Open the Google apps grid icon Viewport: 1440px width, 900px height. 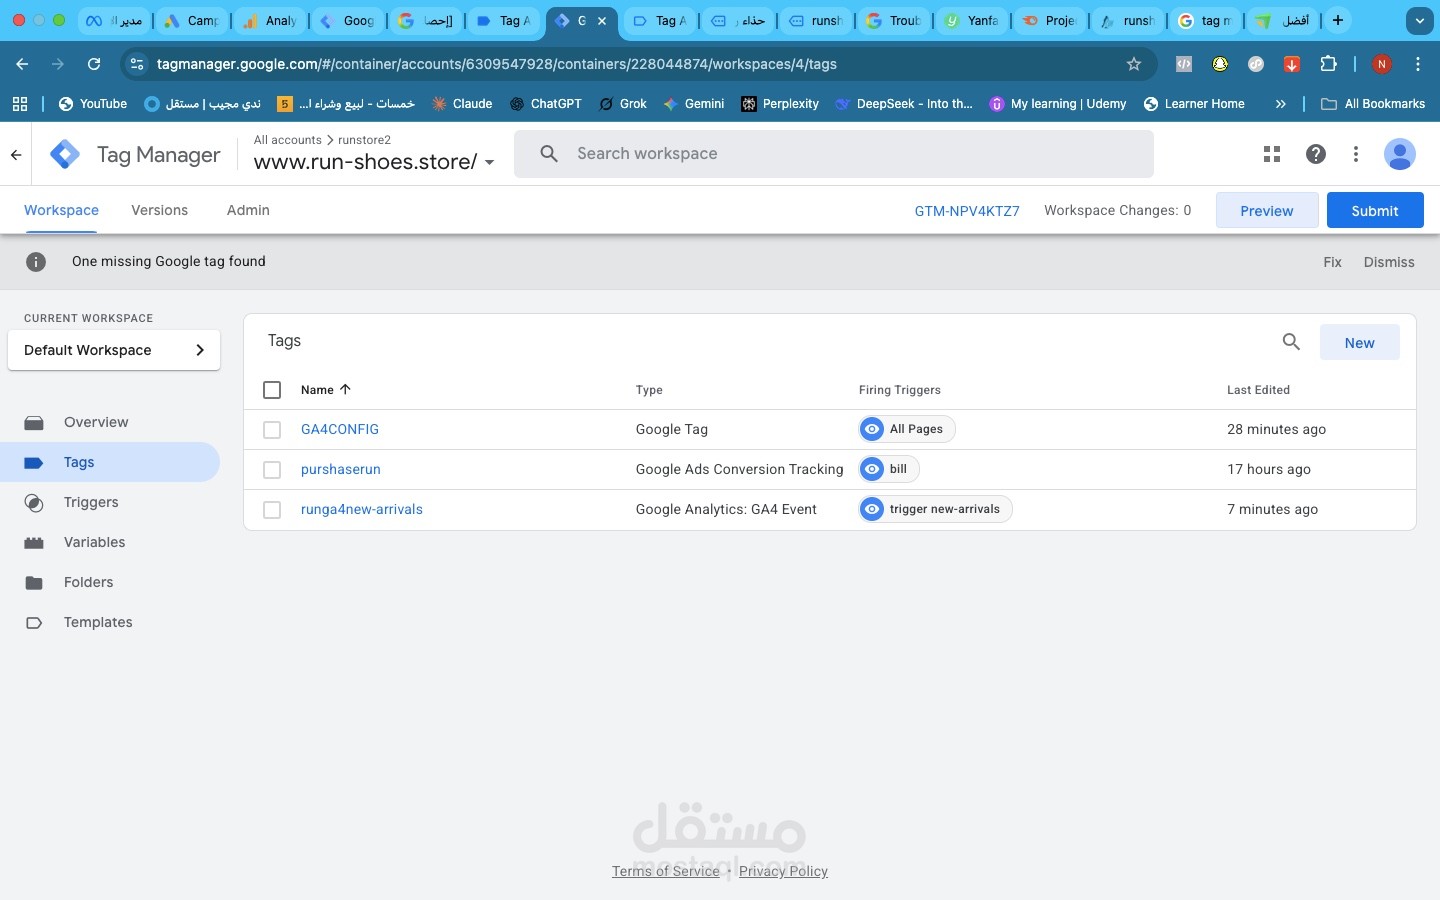(x=1272, y=154)
